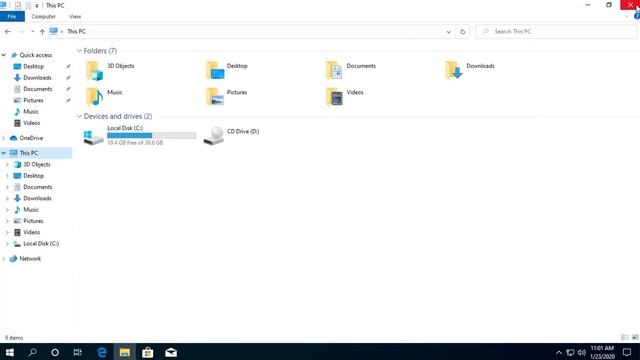Open the Action Center notifications icon
This screenshot has height=360, width=640.
coord(627,352)
